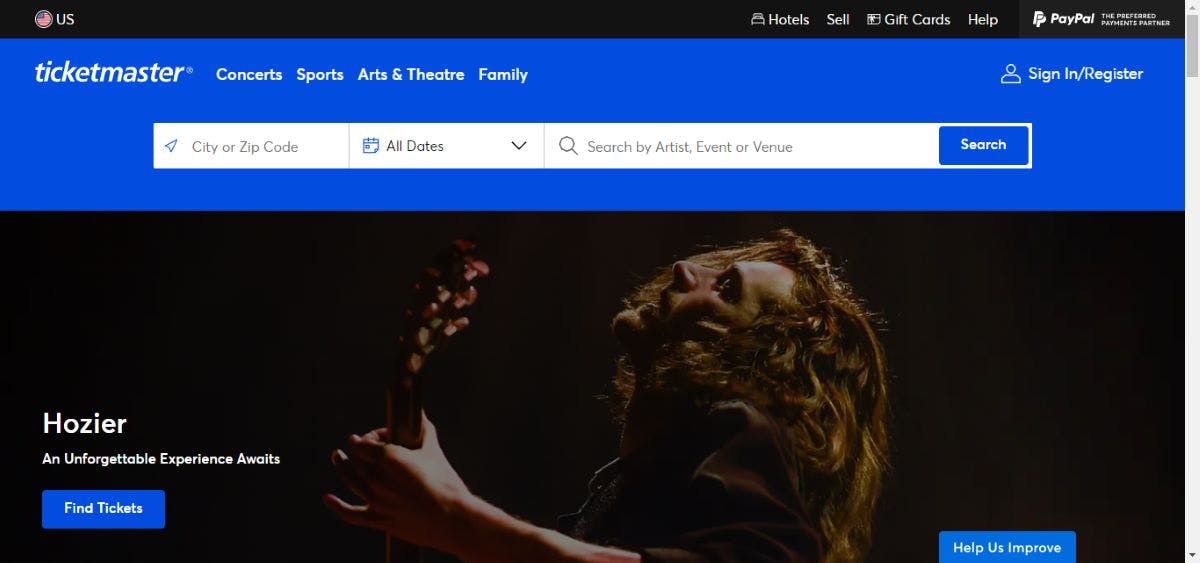Viewport: 1200px width, 563px height.
Task: Select Arts & Theatre category
Action: 411,74
